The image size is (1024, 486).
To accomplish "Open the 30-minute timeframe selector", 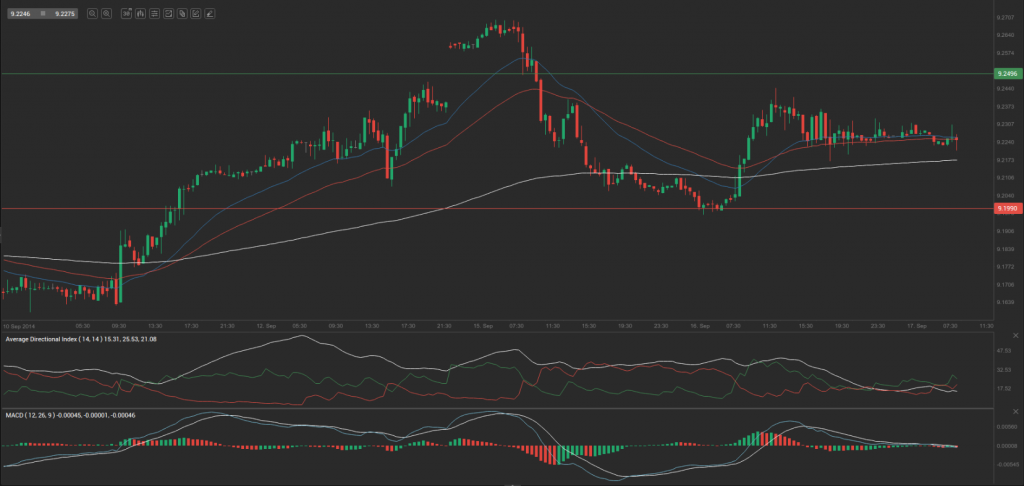I will [125, 14].
